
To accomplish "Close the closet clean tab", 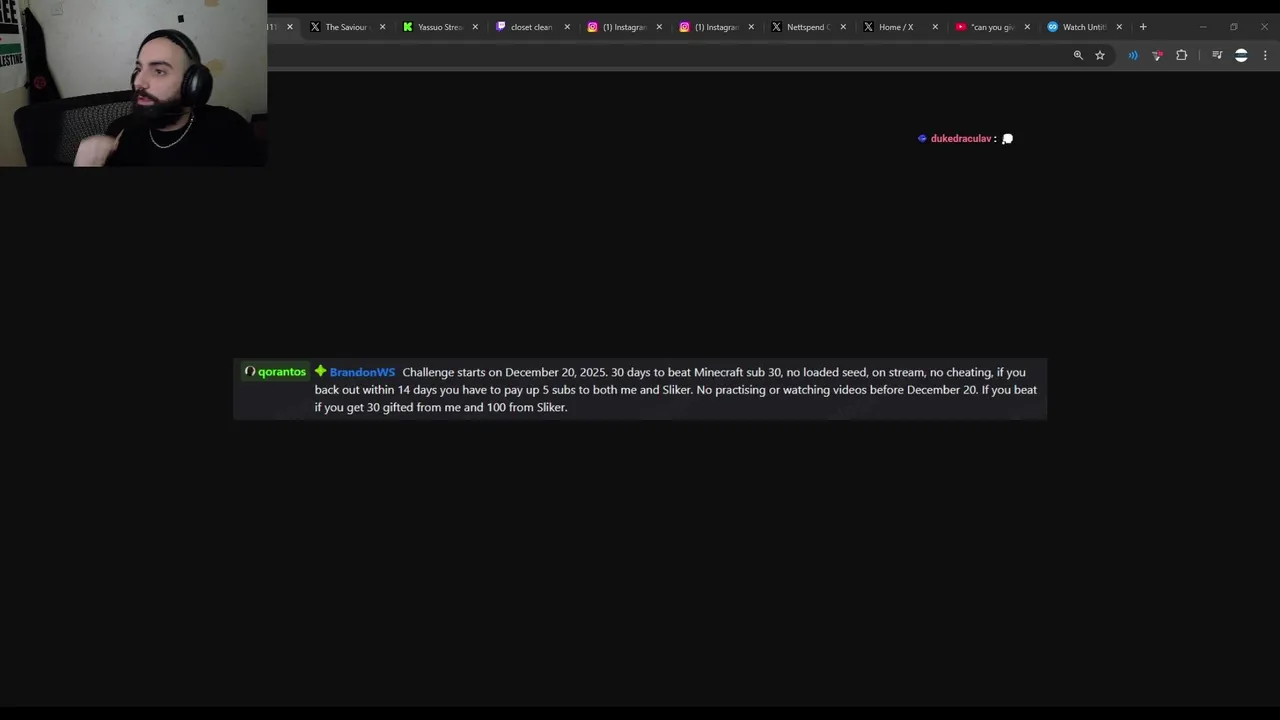I will [567, 27].
